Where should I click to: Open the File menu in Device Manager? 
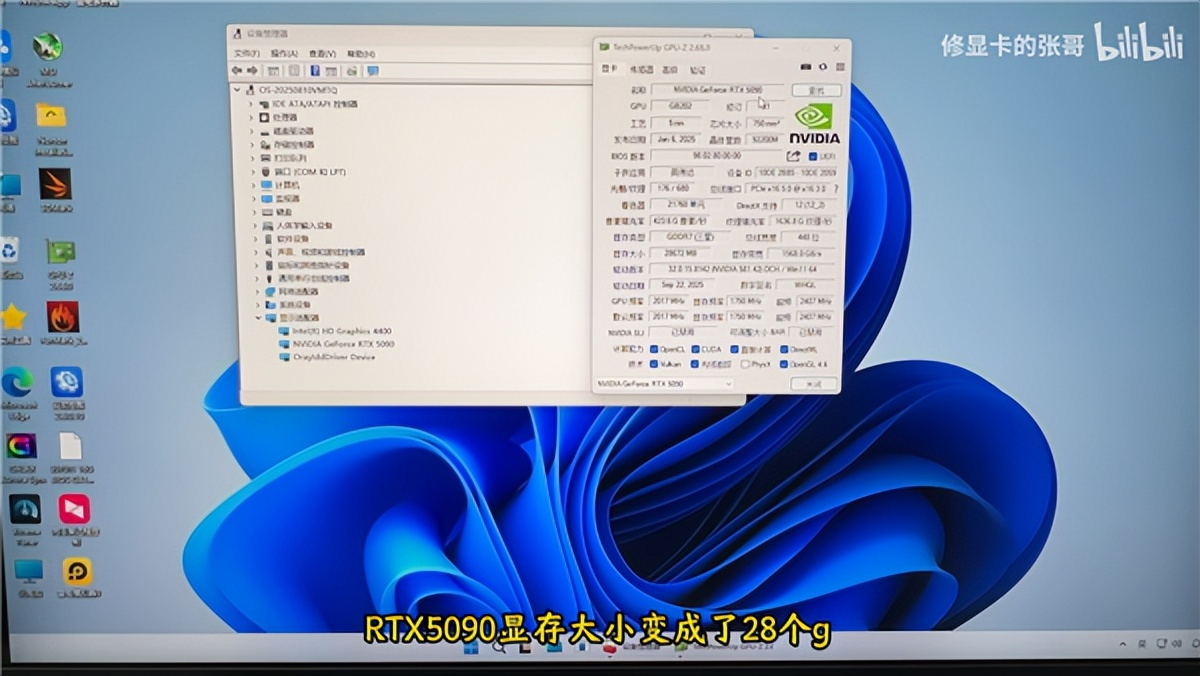(246, 53)
